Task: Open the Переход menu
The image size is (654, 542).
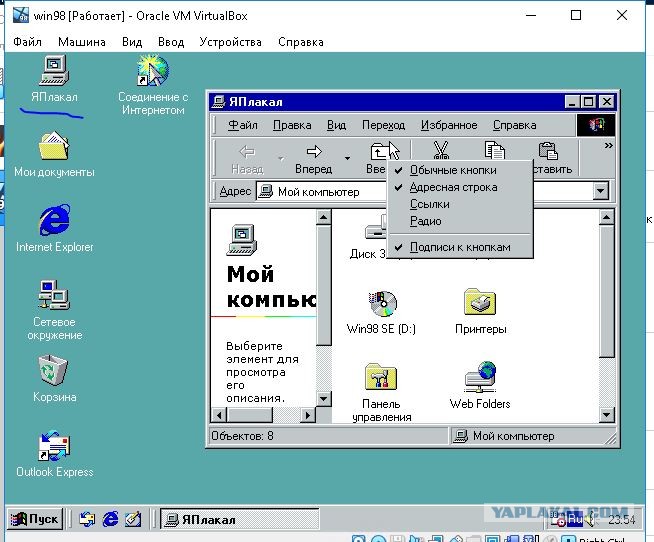Action: pos(383,125)
